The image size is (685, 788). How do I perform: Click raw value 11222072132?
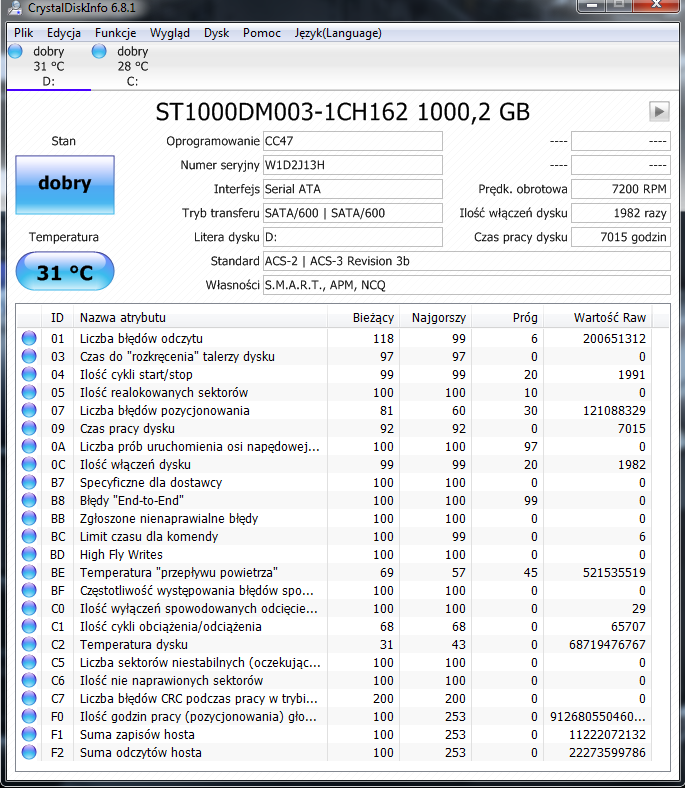pyautogui.click(x=607, y=734)
